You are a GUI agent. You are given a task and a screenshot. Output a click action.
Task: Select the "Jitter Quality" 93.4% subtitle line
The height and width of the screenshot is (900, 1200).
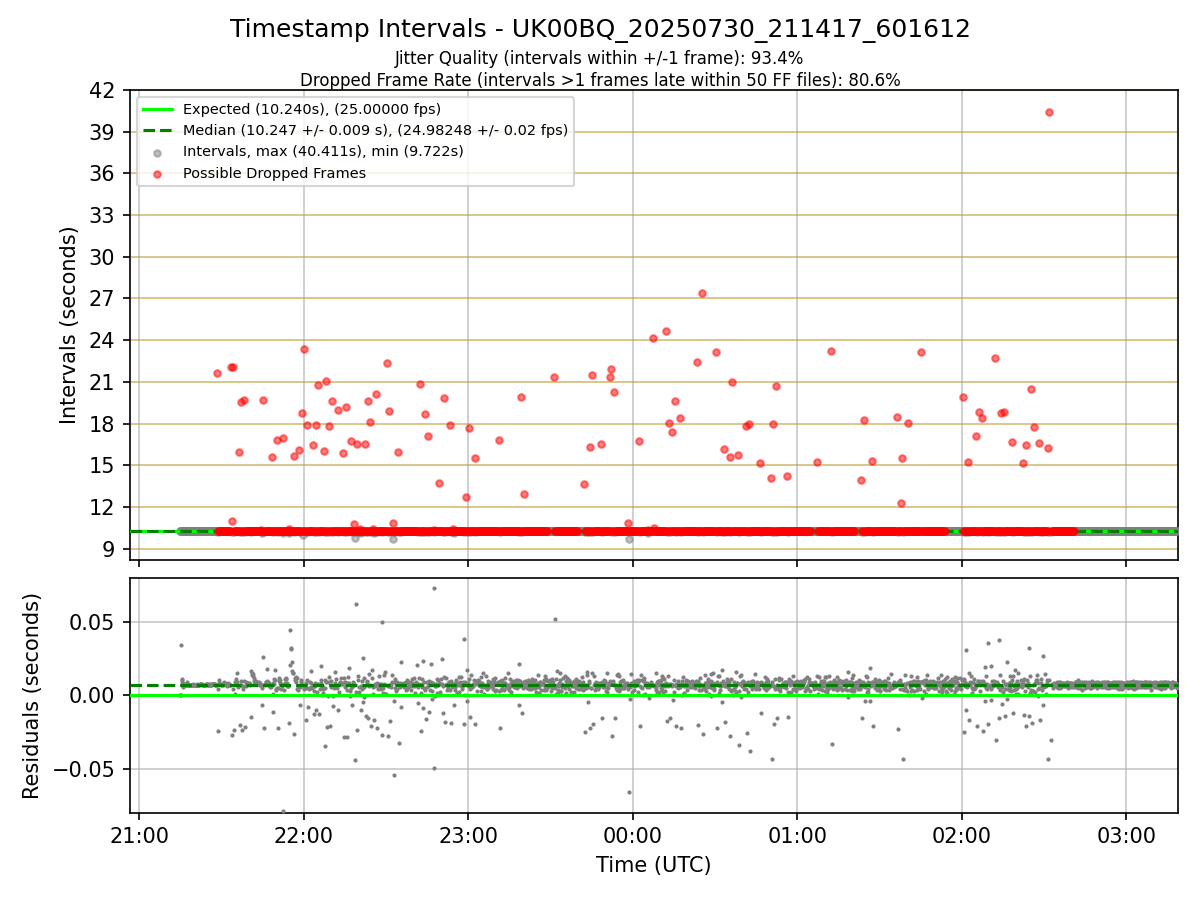tap(599, 59)
